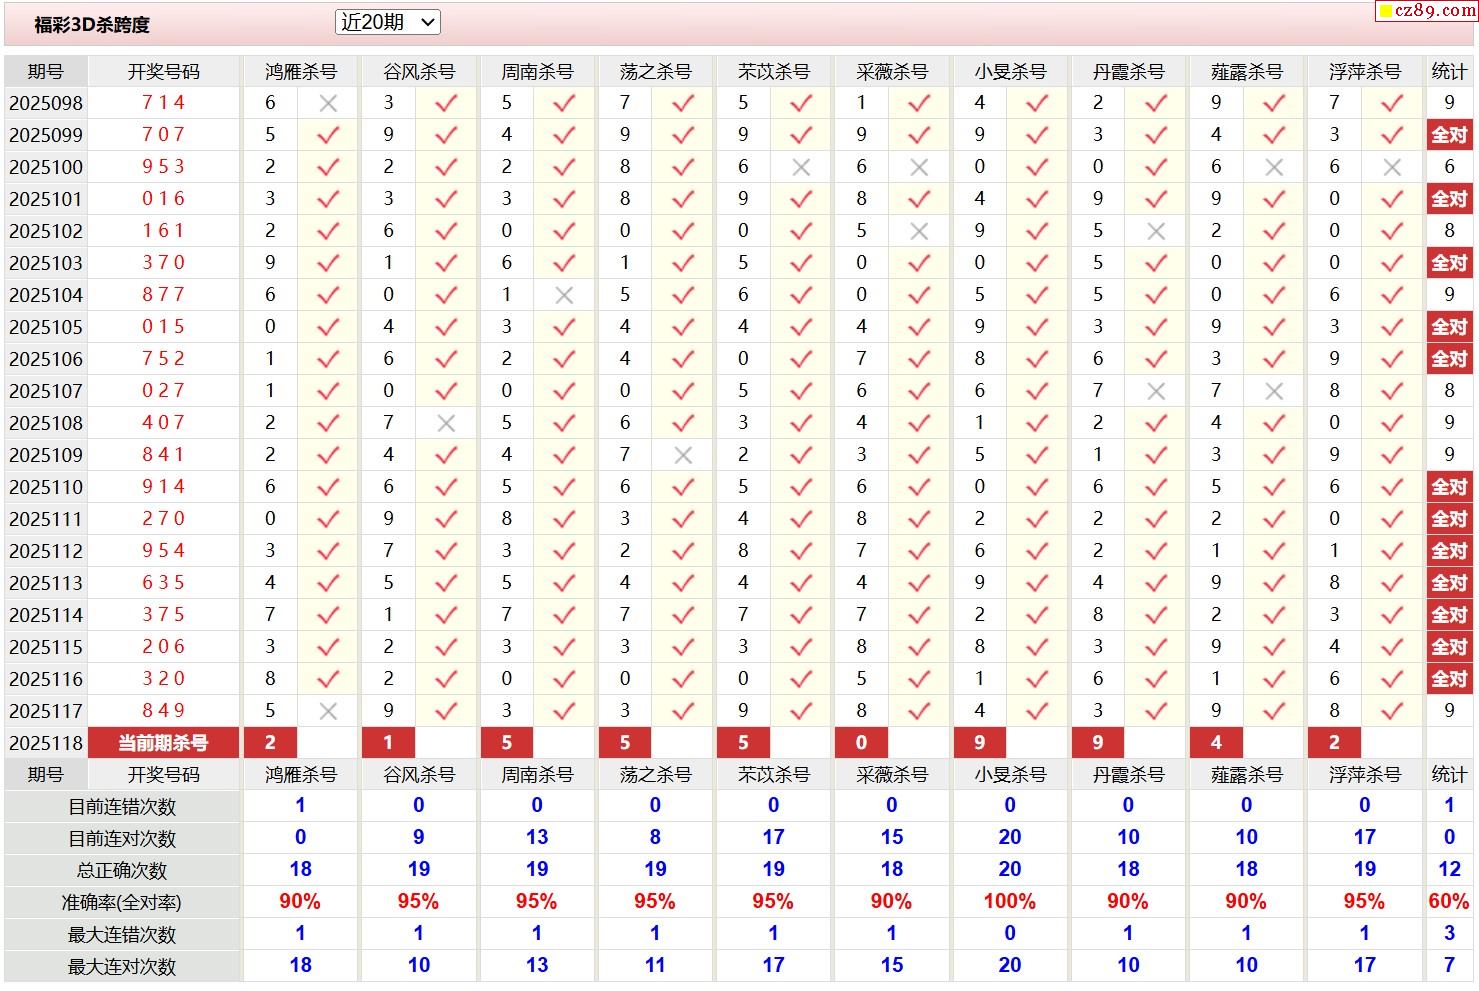
Task: Click the top 开奖号码 column header
Action: [x=164, y=72]
